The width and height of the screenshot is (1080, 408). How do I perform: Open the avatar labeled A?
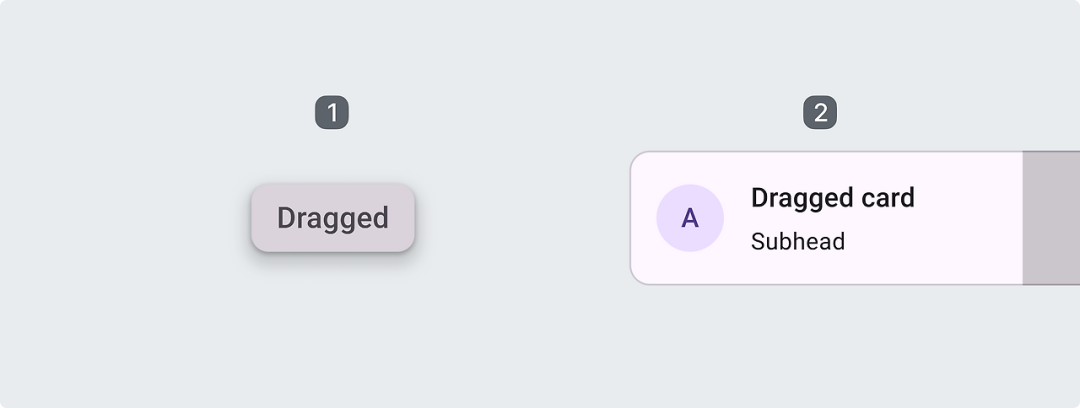(690, 218)
